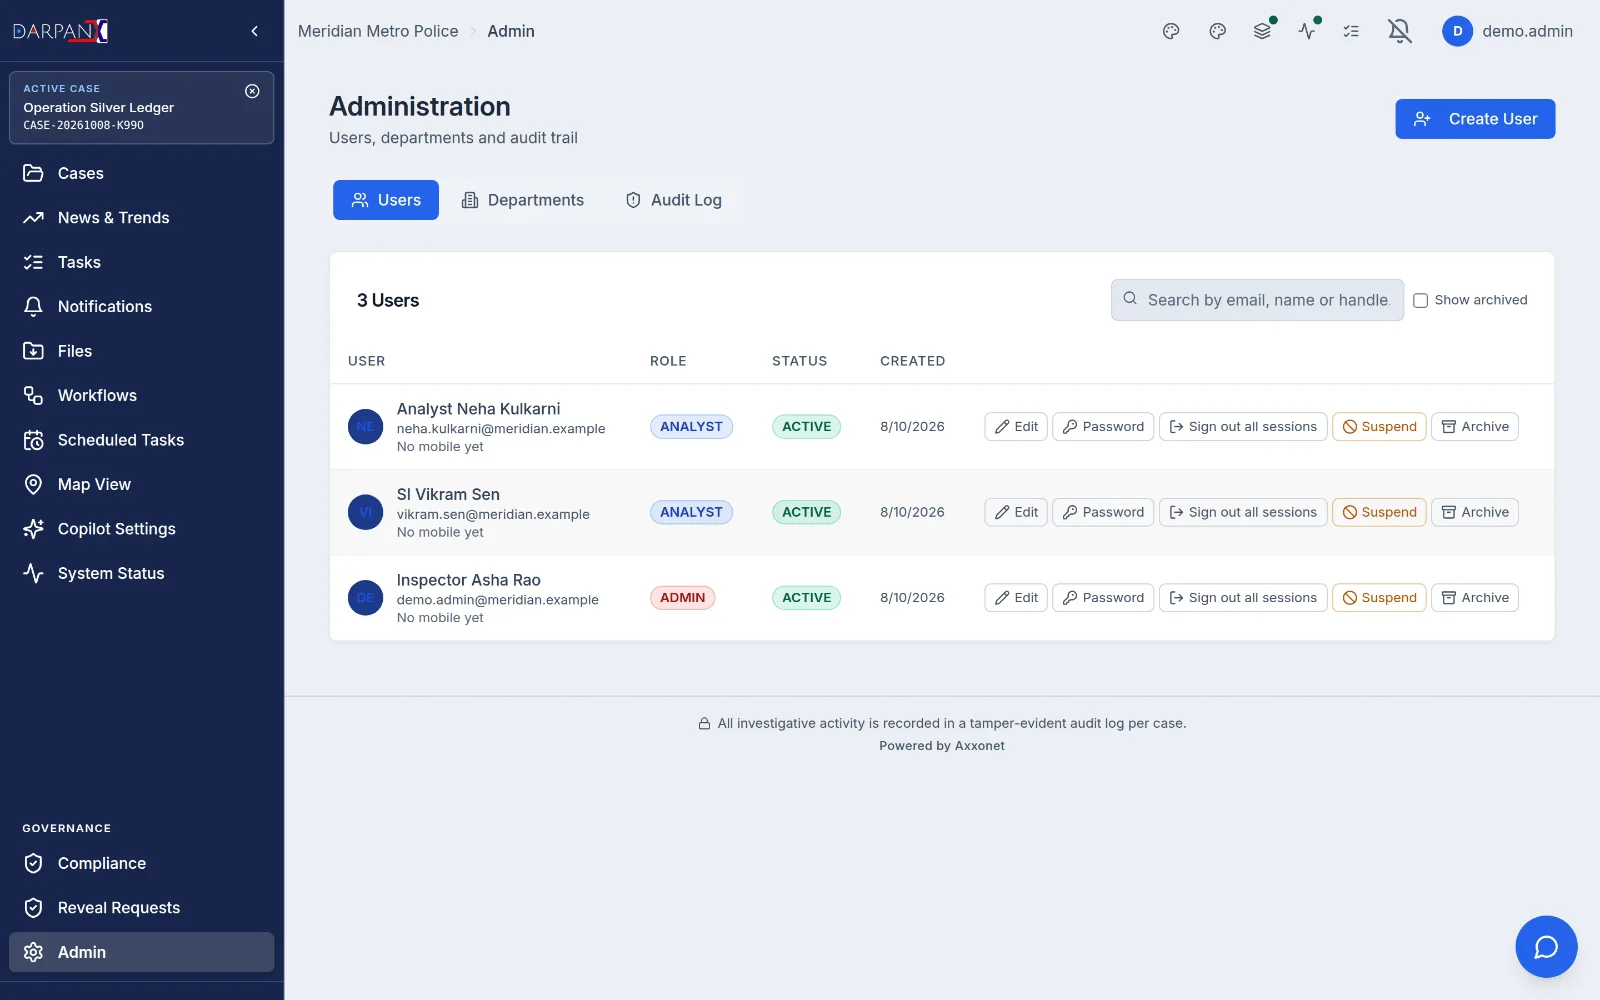Open Workflows page
Screen dimensions: 1600x1000
[141, 396]
